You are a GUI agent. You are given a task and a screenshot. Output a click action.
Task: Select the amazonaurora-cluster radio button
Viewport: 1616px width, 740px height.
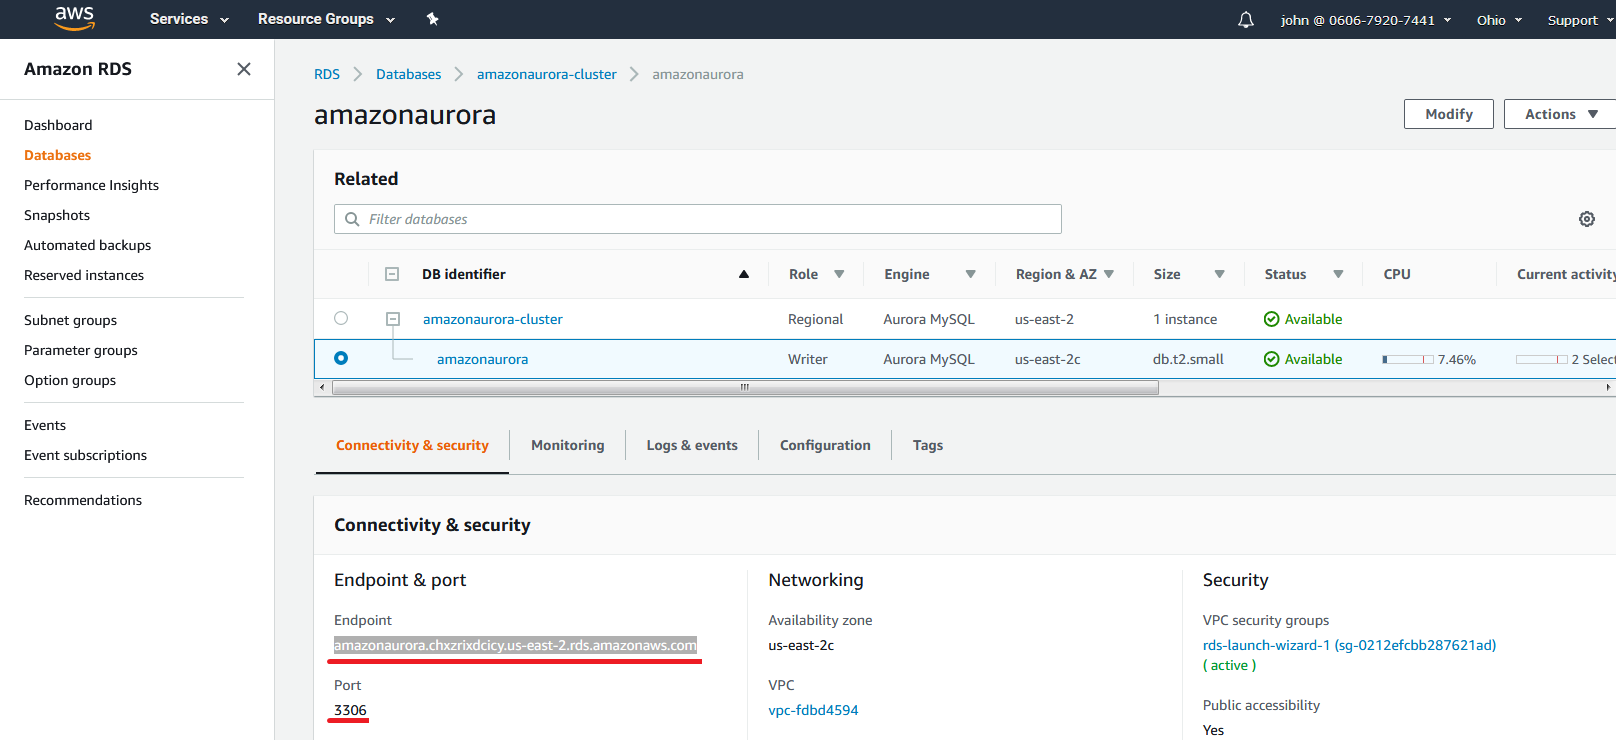[341, 318]
